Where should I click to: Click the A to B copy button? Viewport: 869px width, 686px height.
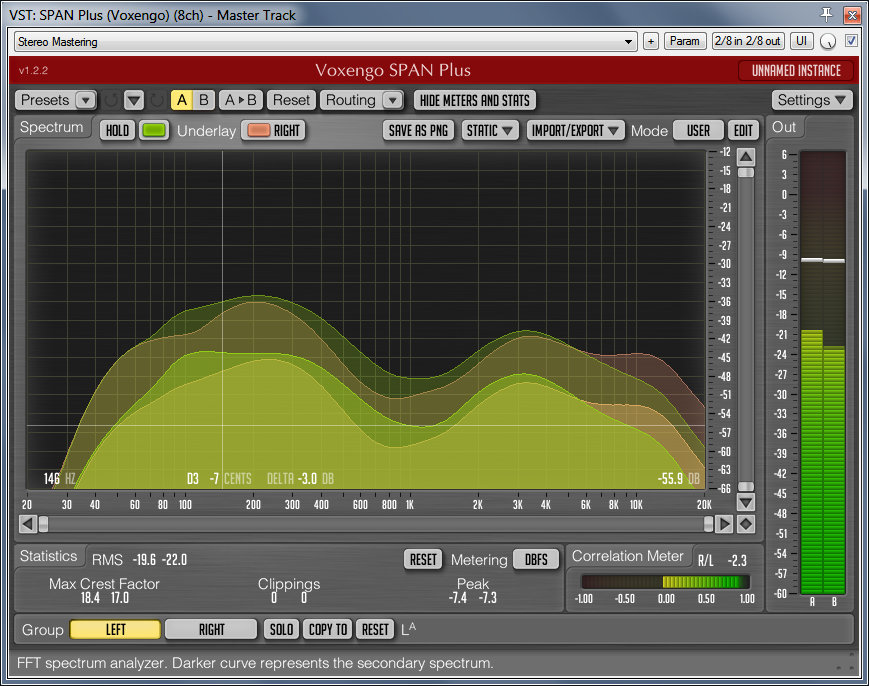241,100
